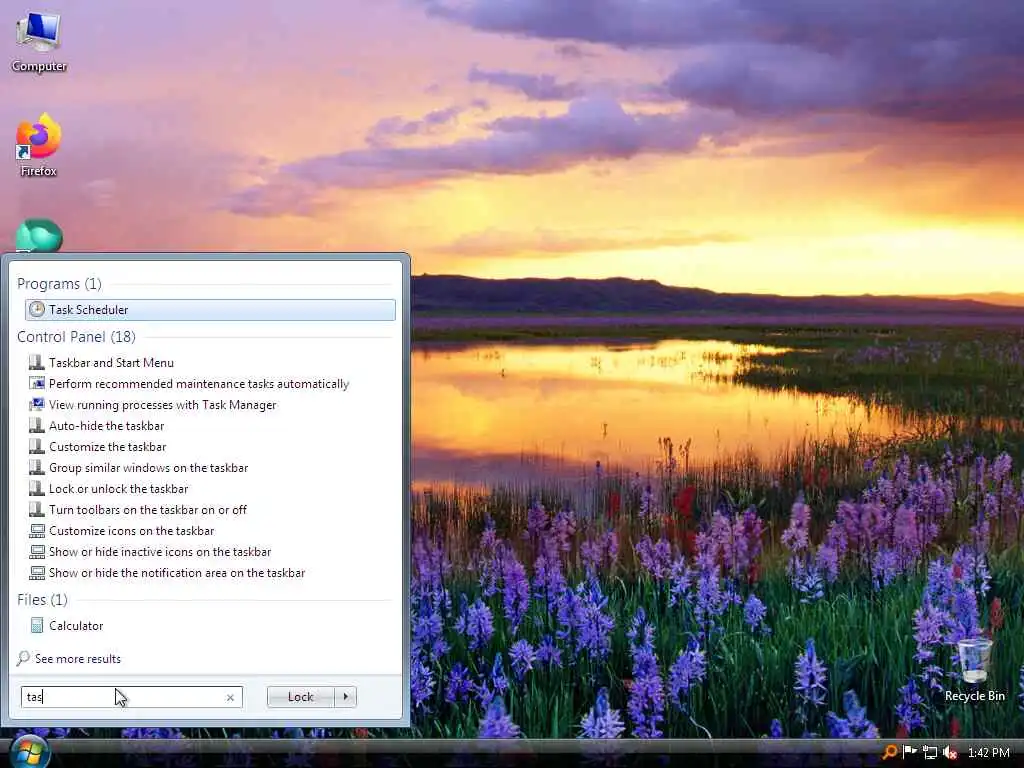Click icon beside Group similar windows

(37, 468)
